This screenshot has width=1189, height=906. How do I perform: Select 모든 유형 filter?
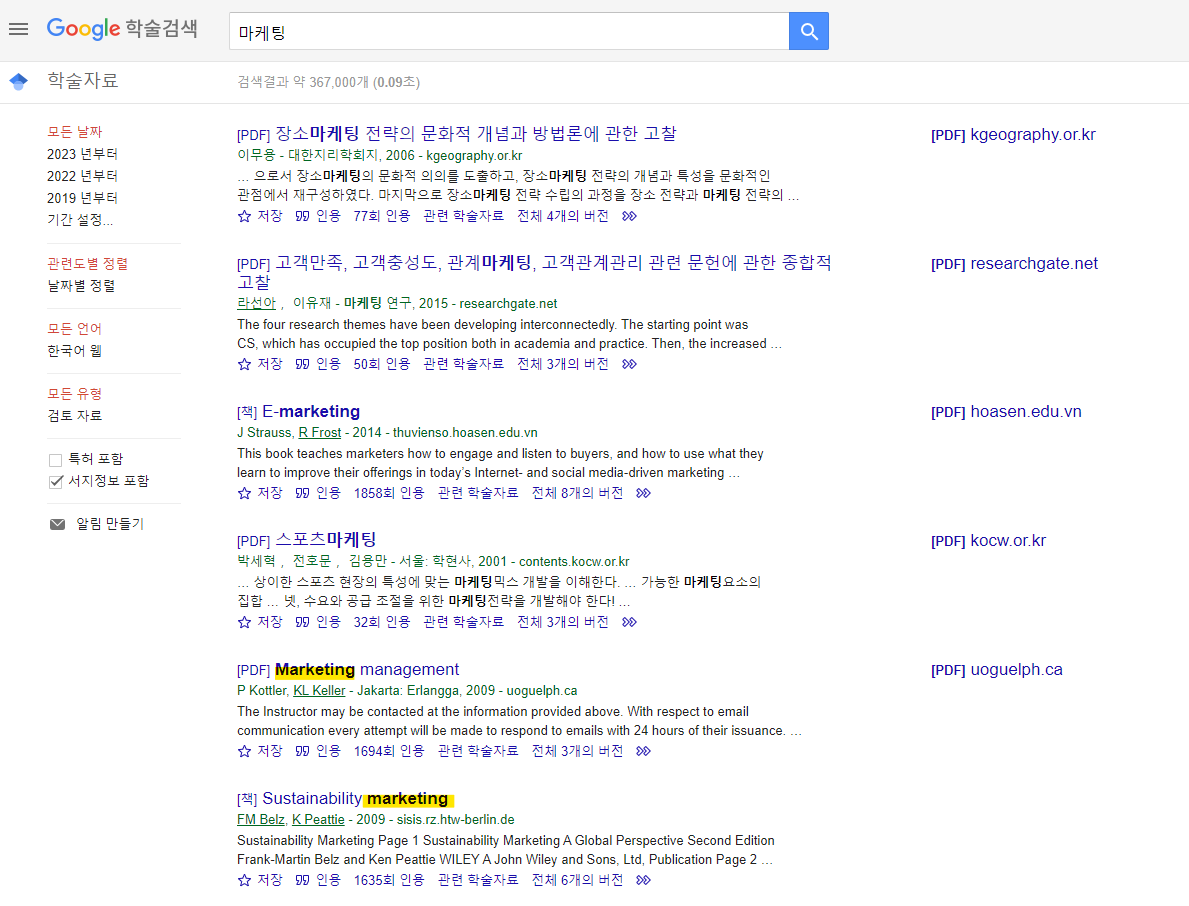pos(74,393)
